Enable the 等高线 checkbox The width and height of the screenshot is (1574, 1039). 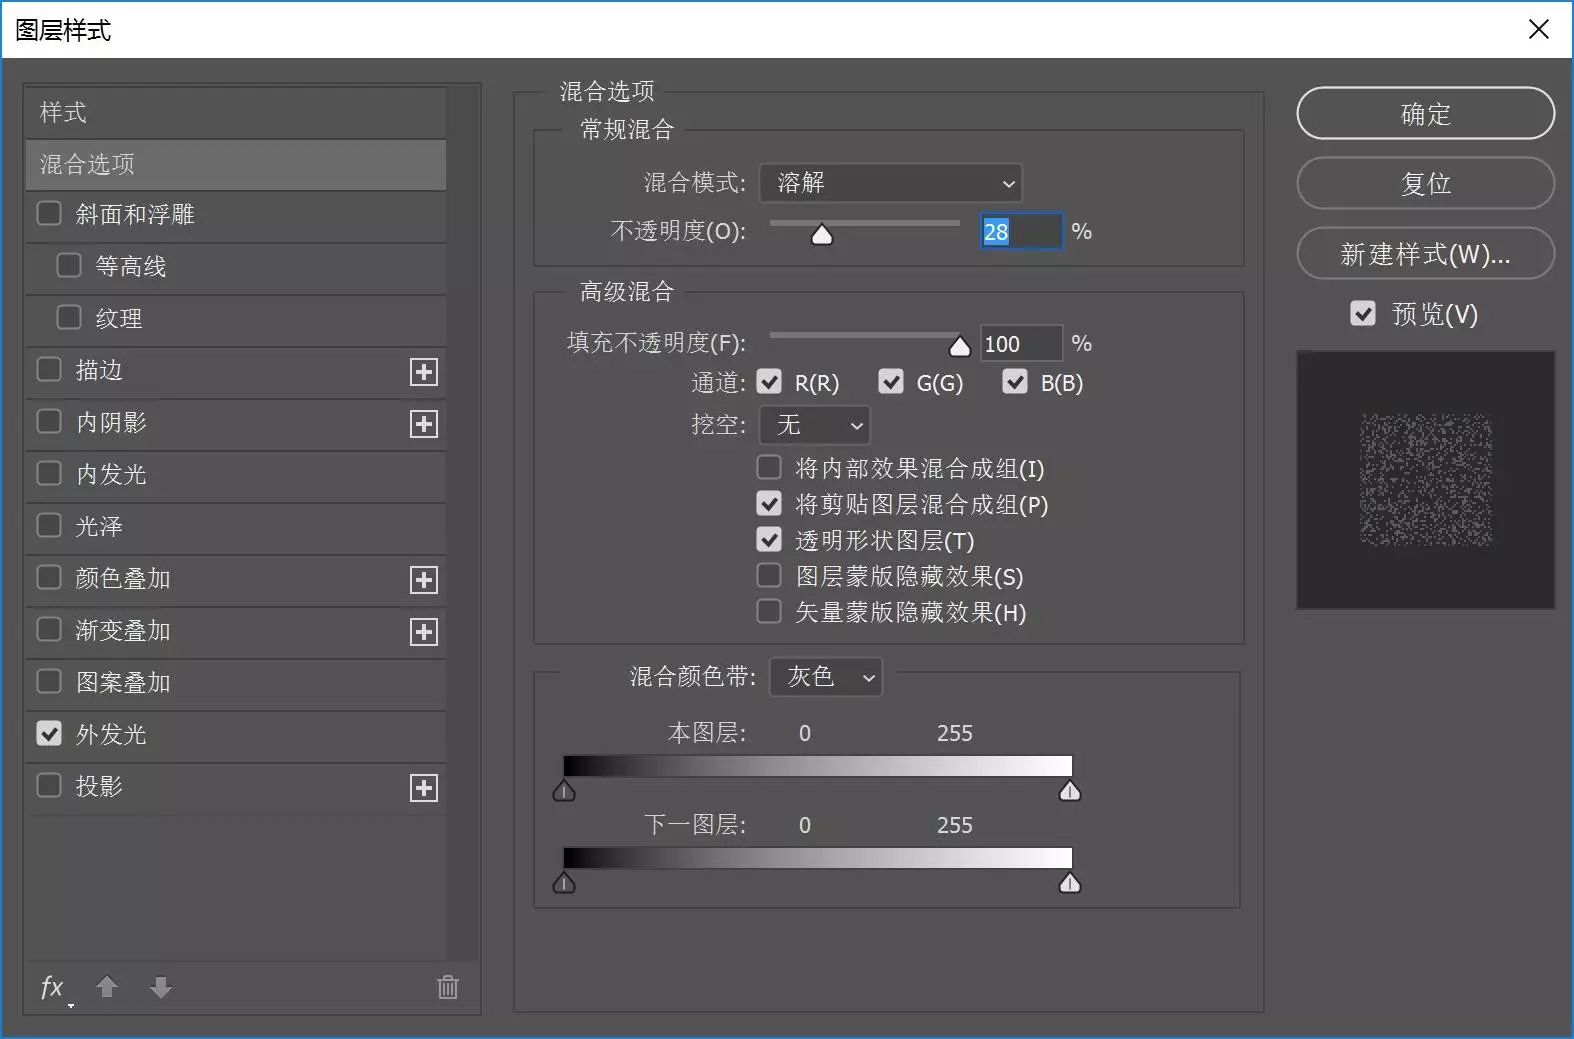pos(69,265)
